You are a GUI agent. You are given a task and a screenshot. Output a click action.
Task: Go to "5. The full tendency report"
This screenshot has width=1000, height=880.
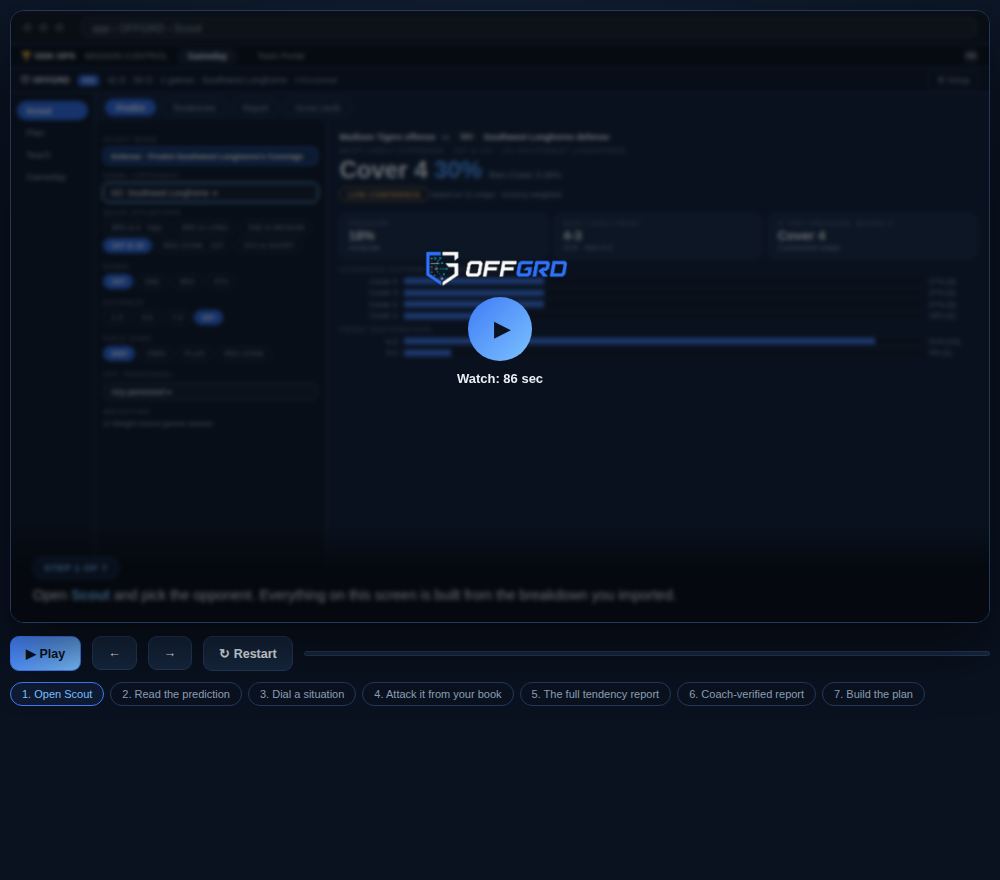(x=595, y=694)
